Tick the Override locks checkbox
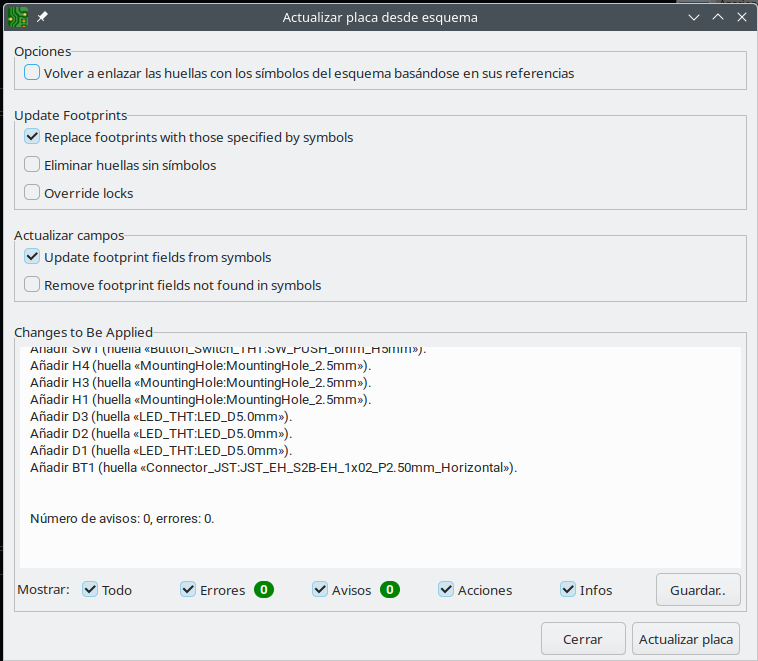This screenshot has height=661, width=758. click(x=33, y=193)
